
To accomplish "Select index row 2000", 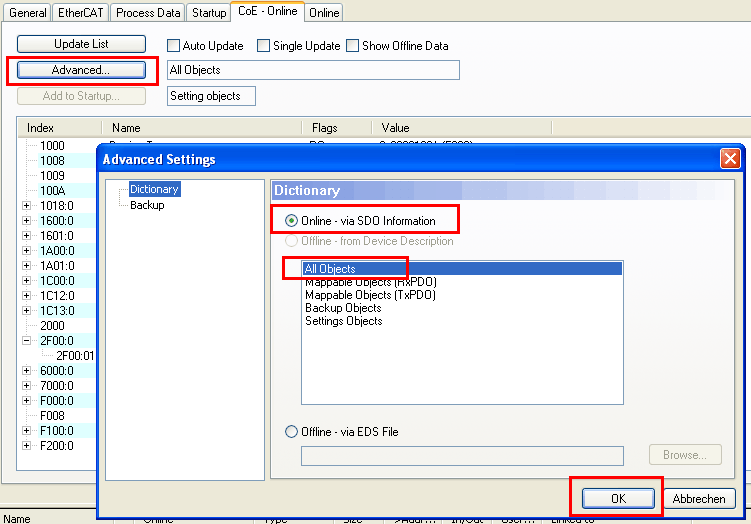I will [52, 326].
